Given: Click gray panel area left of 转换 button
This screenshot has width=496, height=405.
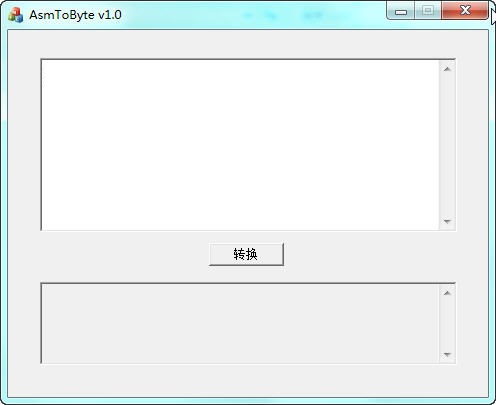Looking at the screenshot, I should (x=123, y=254).
